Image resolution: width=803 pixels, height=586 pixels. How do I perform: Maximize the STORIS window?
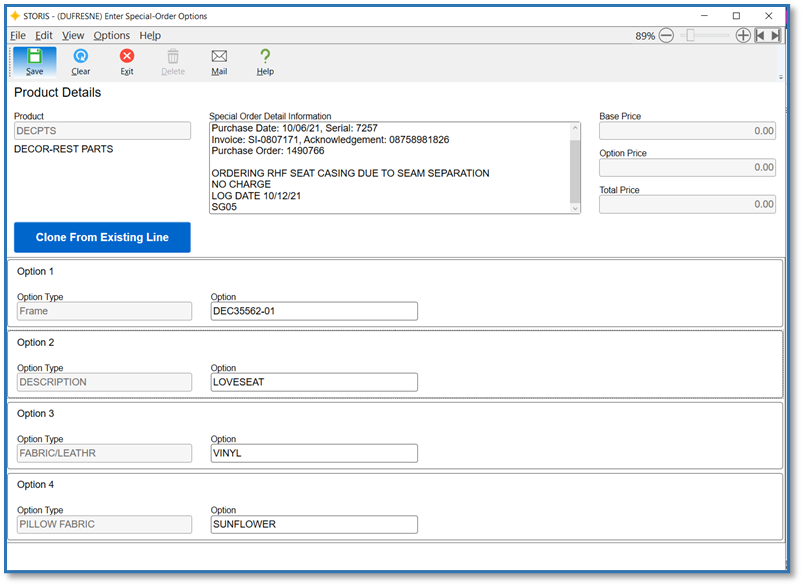tap(736, 16)
